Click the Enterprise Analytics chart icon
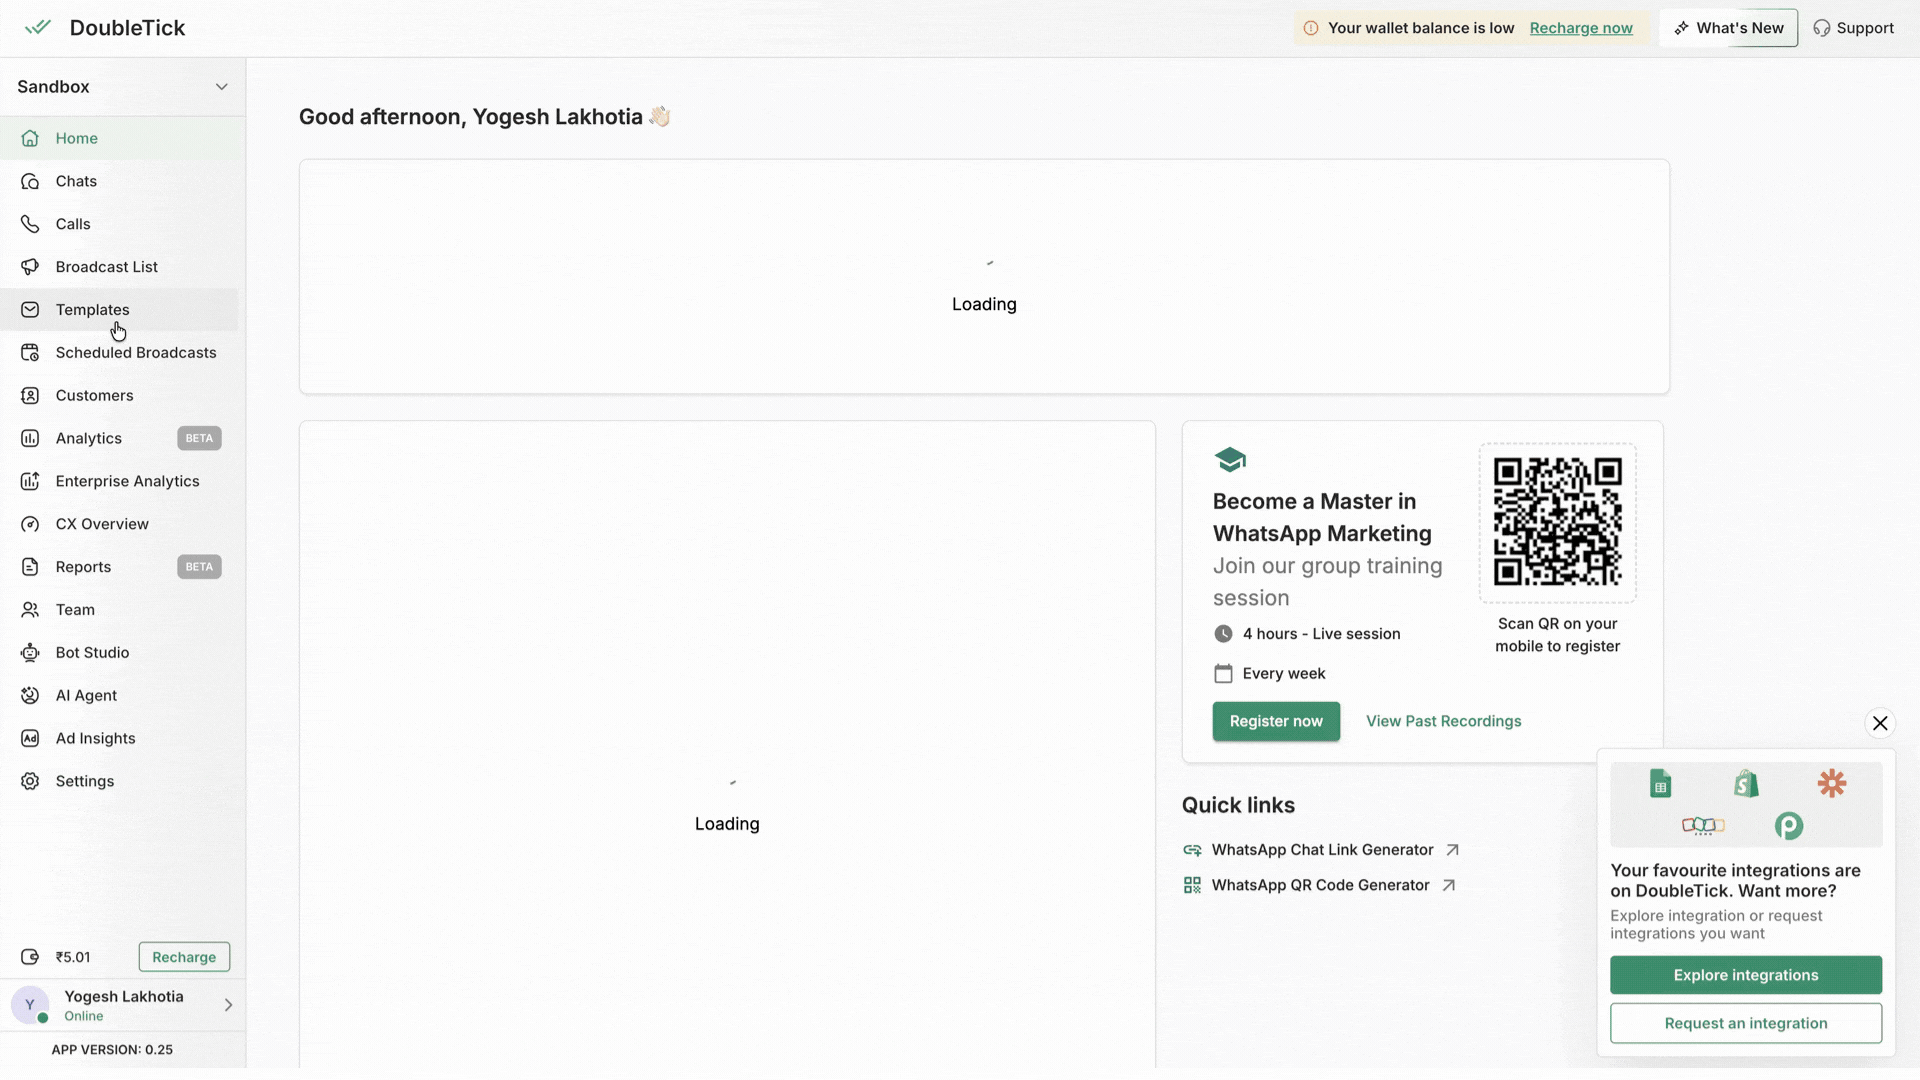Image resolution: width=1920 pixels, height=1080 pixels. pyautogui.click(x=30, y=481)
